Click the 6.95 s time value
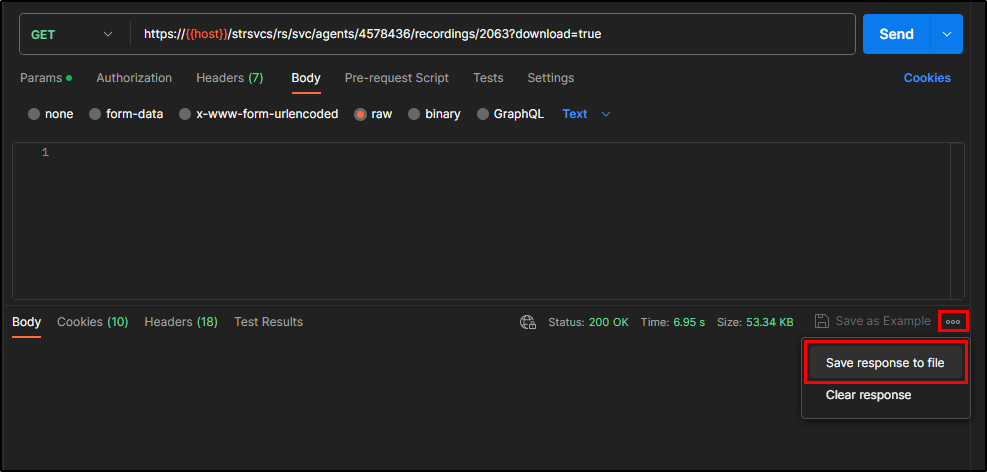This screenshot has width=987, height=472. [689, 322]
